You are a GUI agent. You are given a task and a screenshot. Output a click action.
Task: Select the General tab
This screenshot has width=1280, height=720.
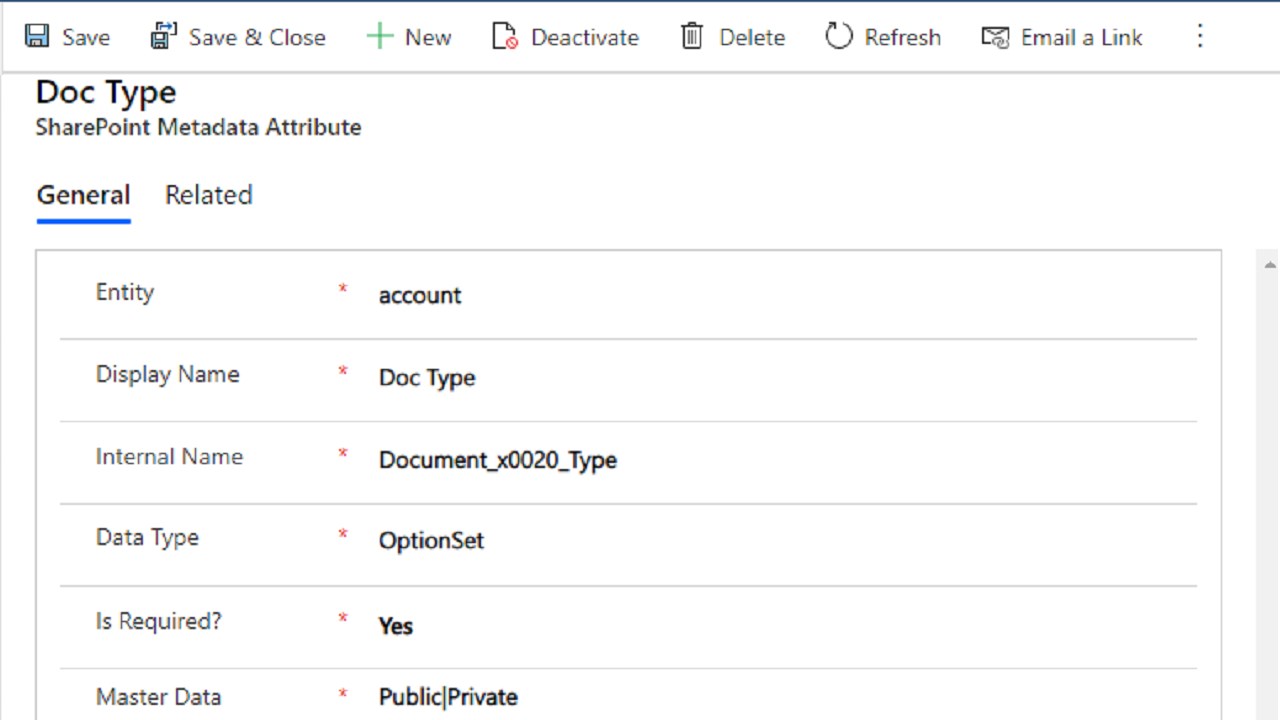[x=83, y=195]
